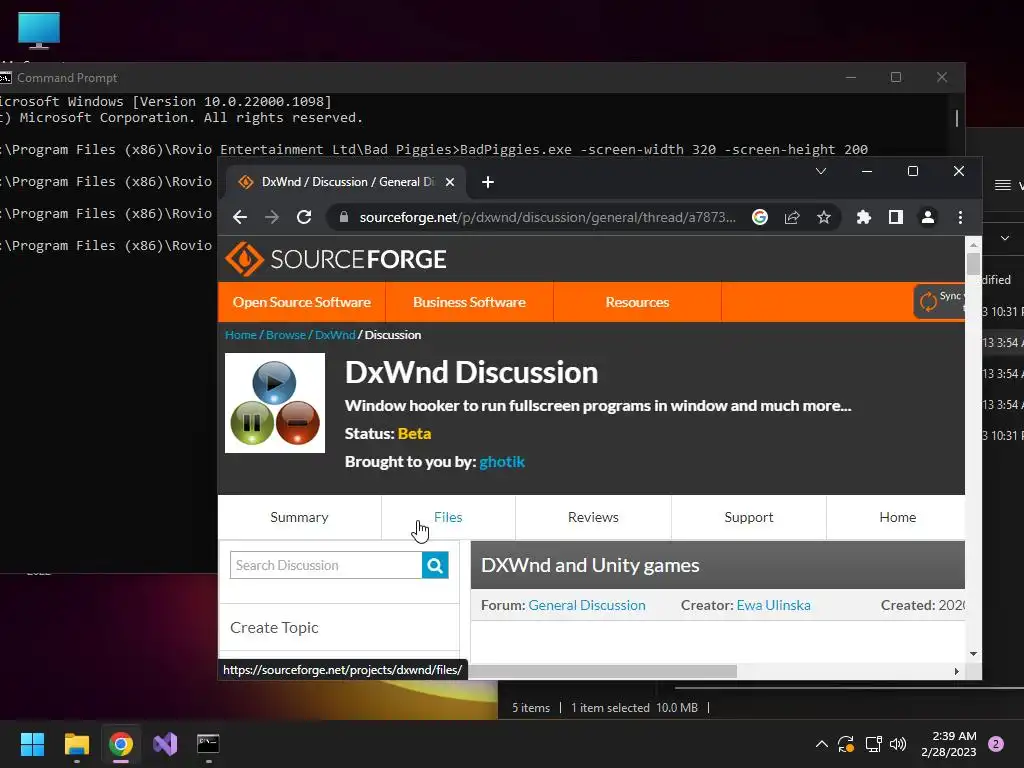Open the notification badge showing 2
This screenshot has width=1024, height=768.
click(x=995, y=744)
